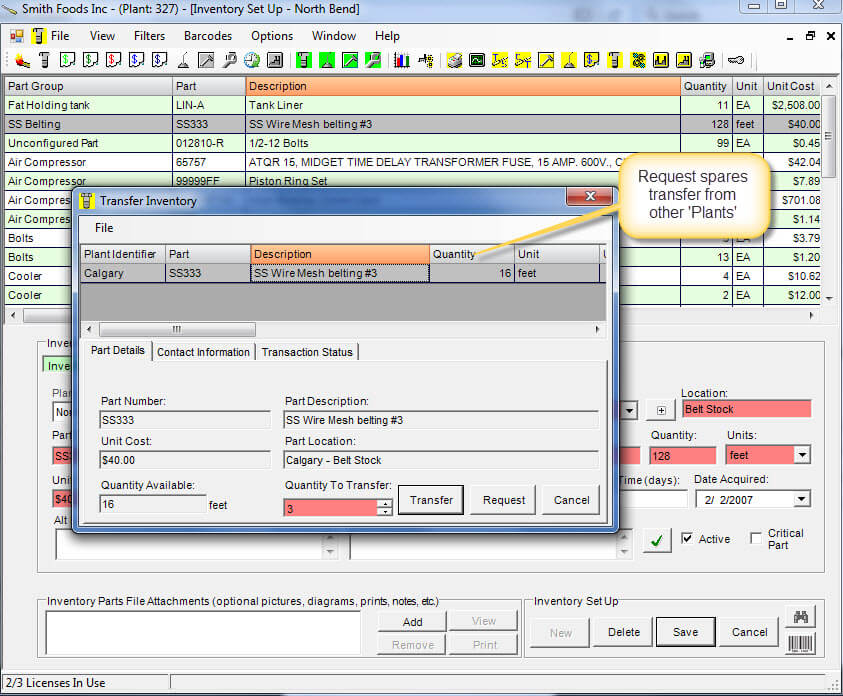Click Delete in Inventory Set Up

(624, 632)
